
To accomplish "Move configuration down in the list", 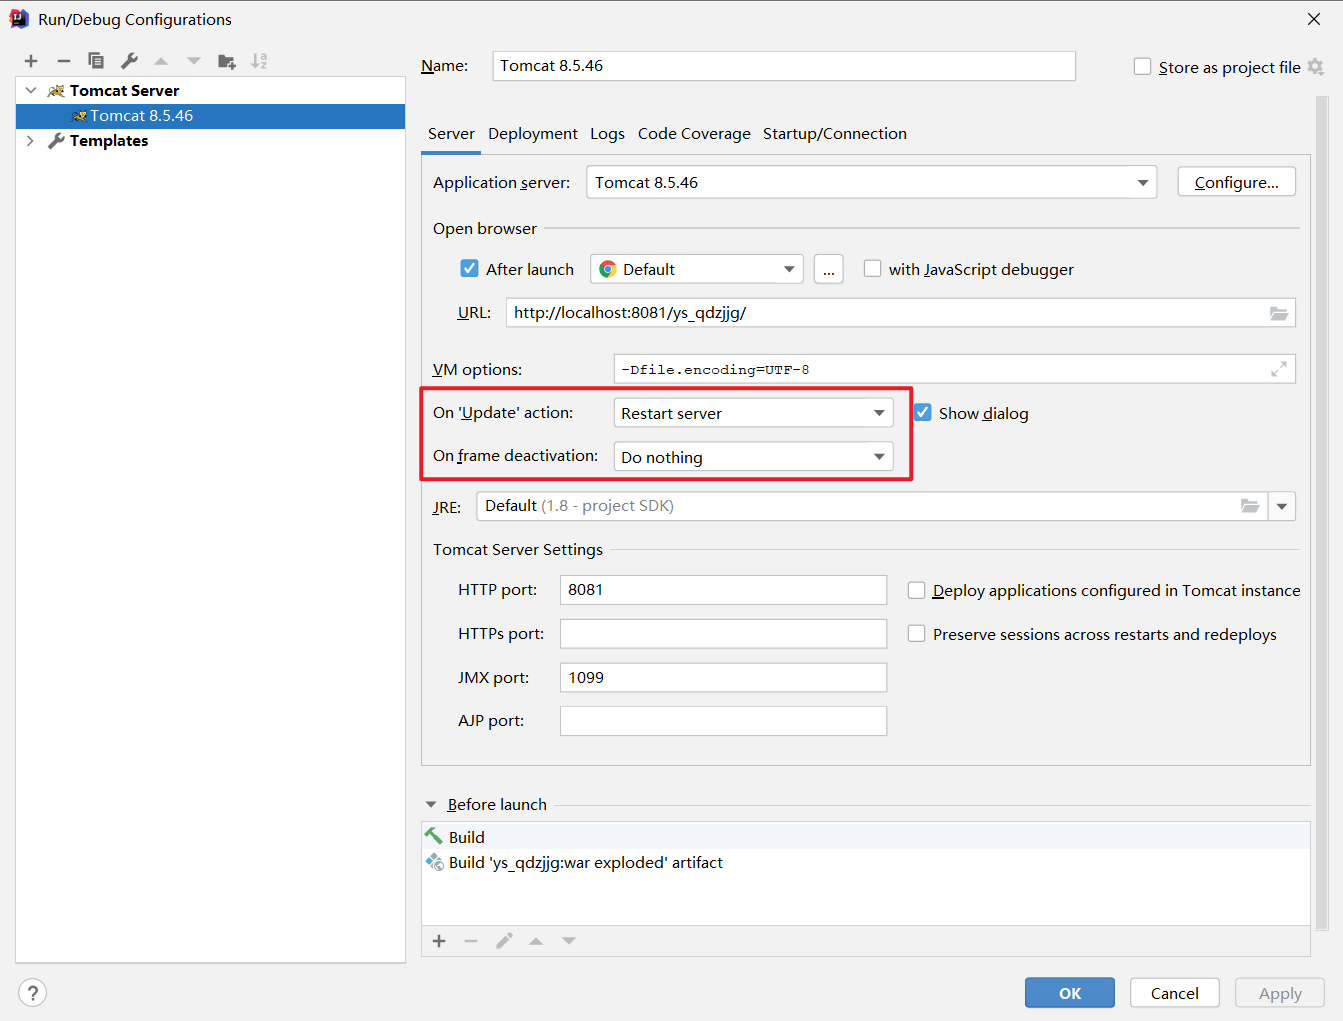I will (194, 61).
